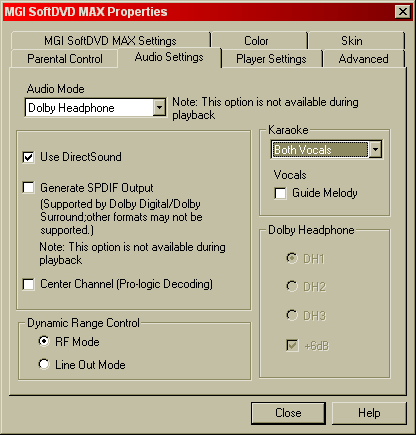
Task: Open the Player Settings tab
Action: point(271,59)
